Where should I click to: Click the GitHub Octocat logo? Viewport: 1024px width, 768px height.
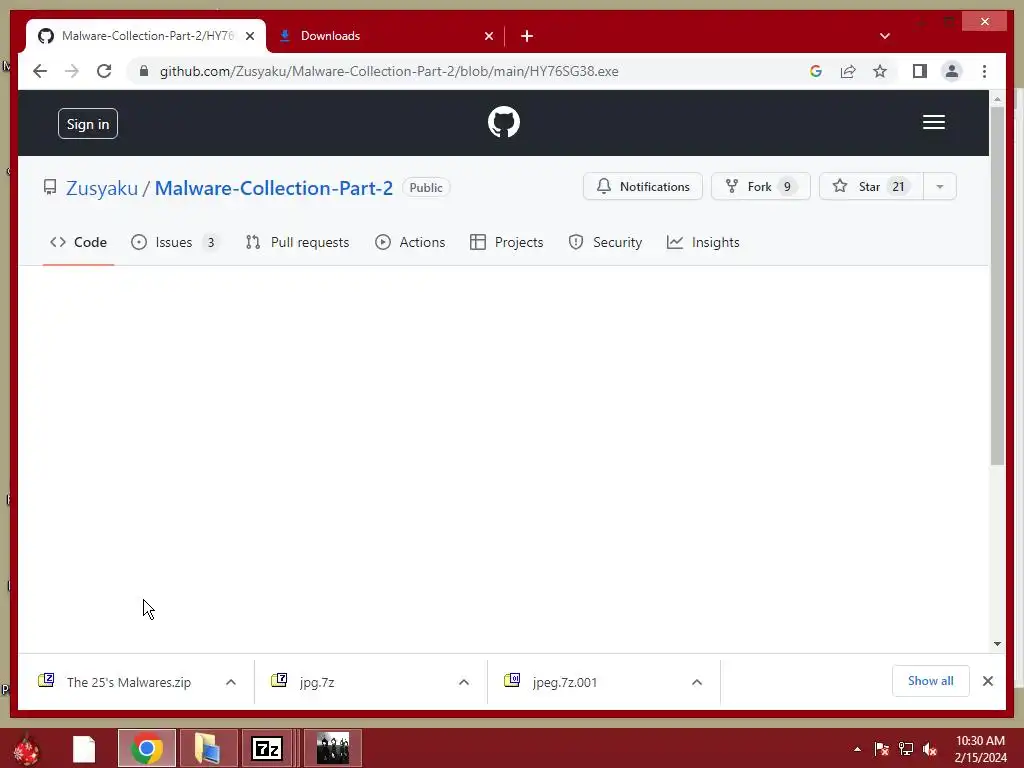pyautogui.click(x=504, y=122)
